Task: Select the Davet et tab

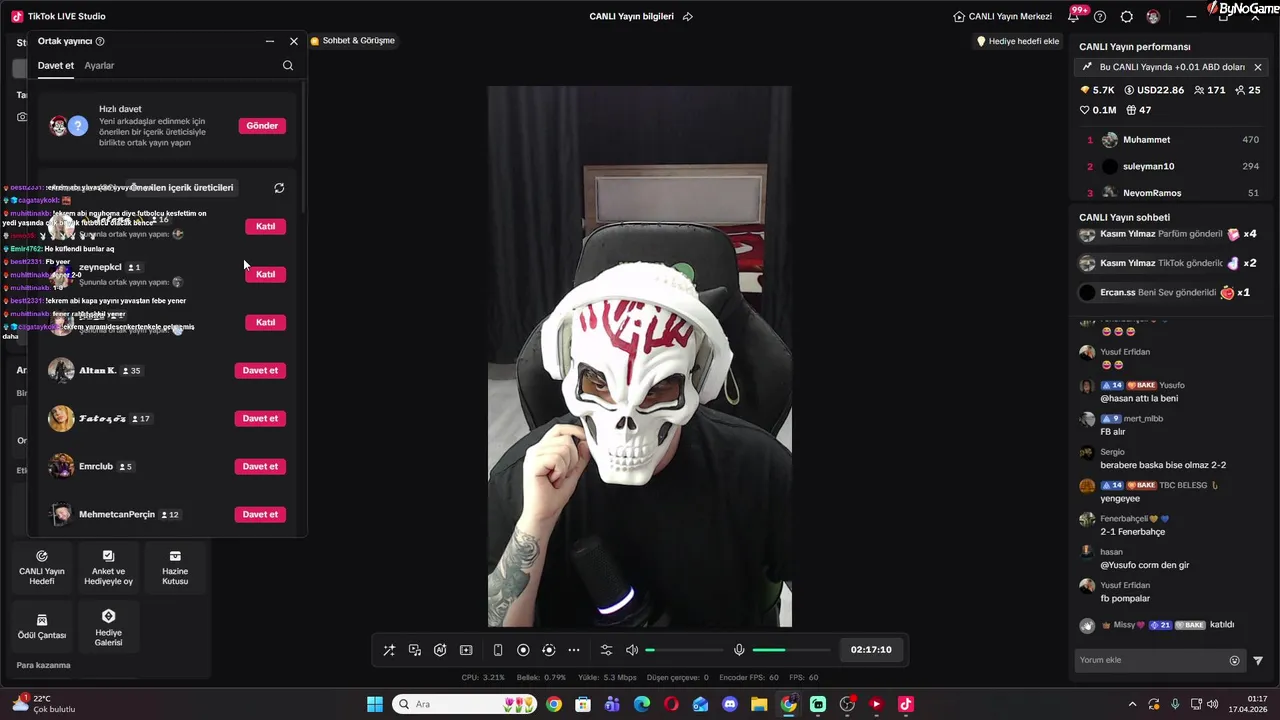Action: point(56,66)
